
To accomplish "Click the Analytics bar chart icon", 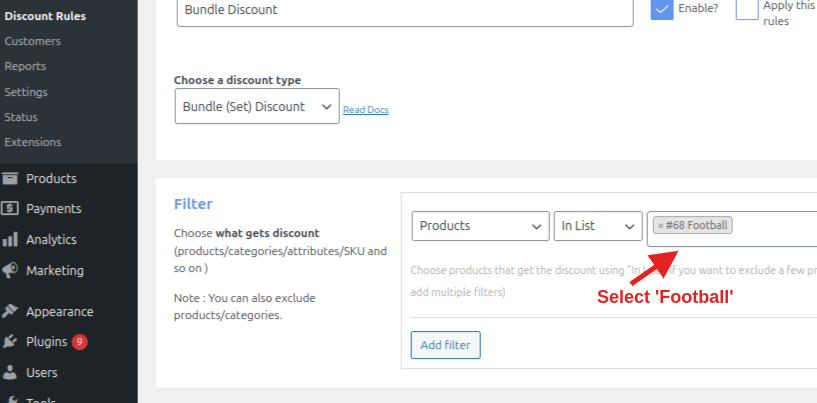I will 10,240.
